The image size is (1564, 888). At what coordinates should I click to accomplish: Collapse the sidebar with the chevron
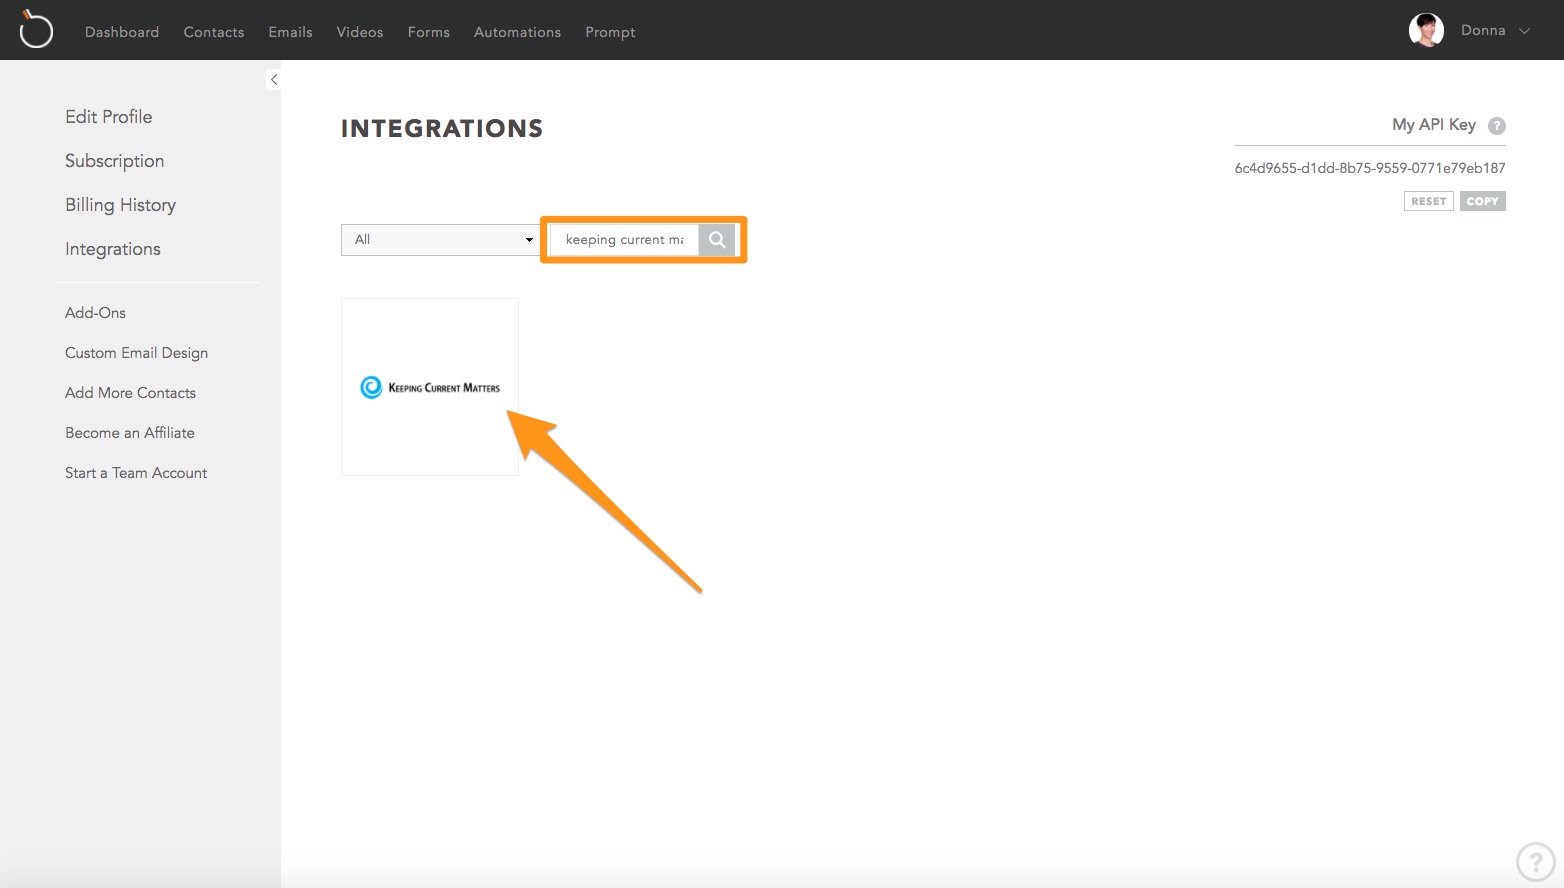point(273,79)
